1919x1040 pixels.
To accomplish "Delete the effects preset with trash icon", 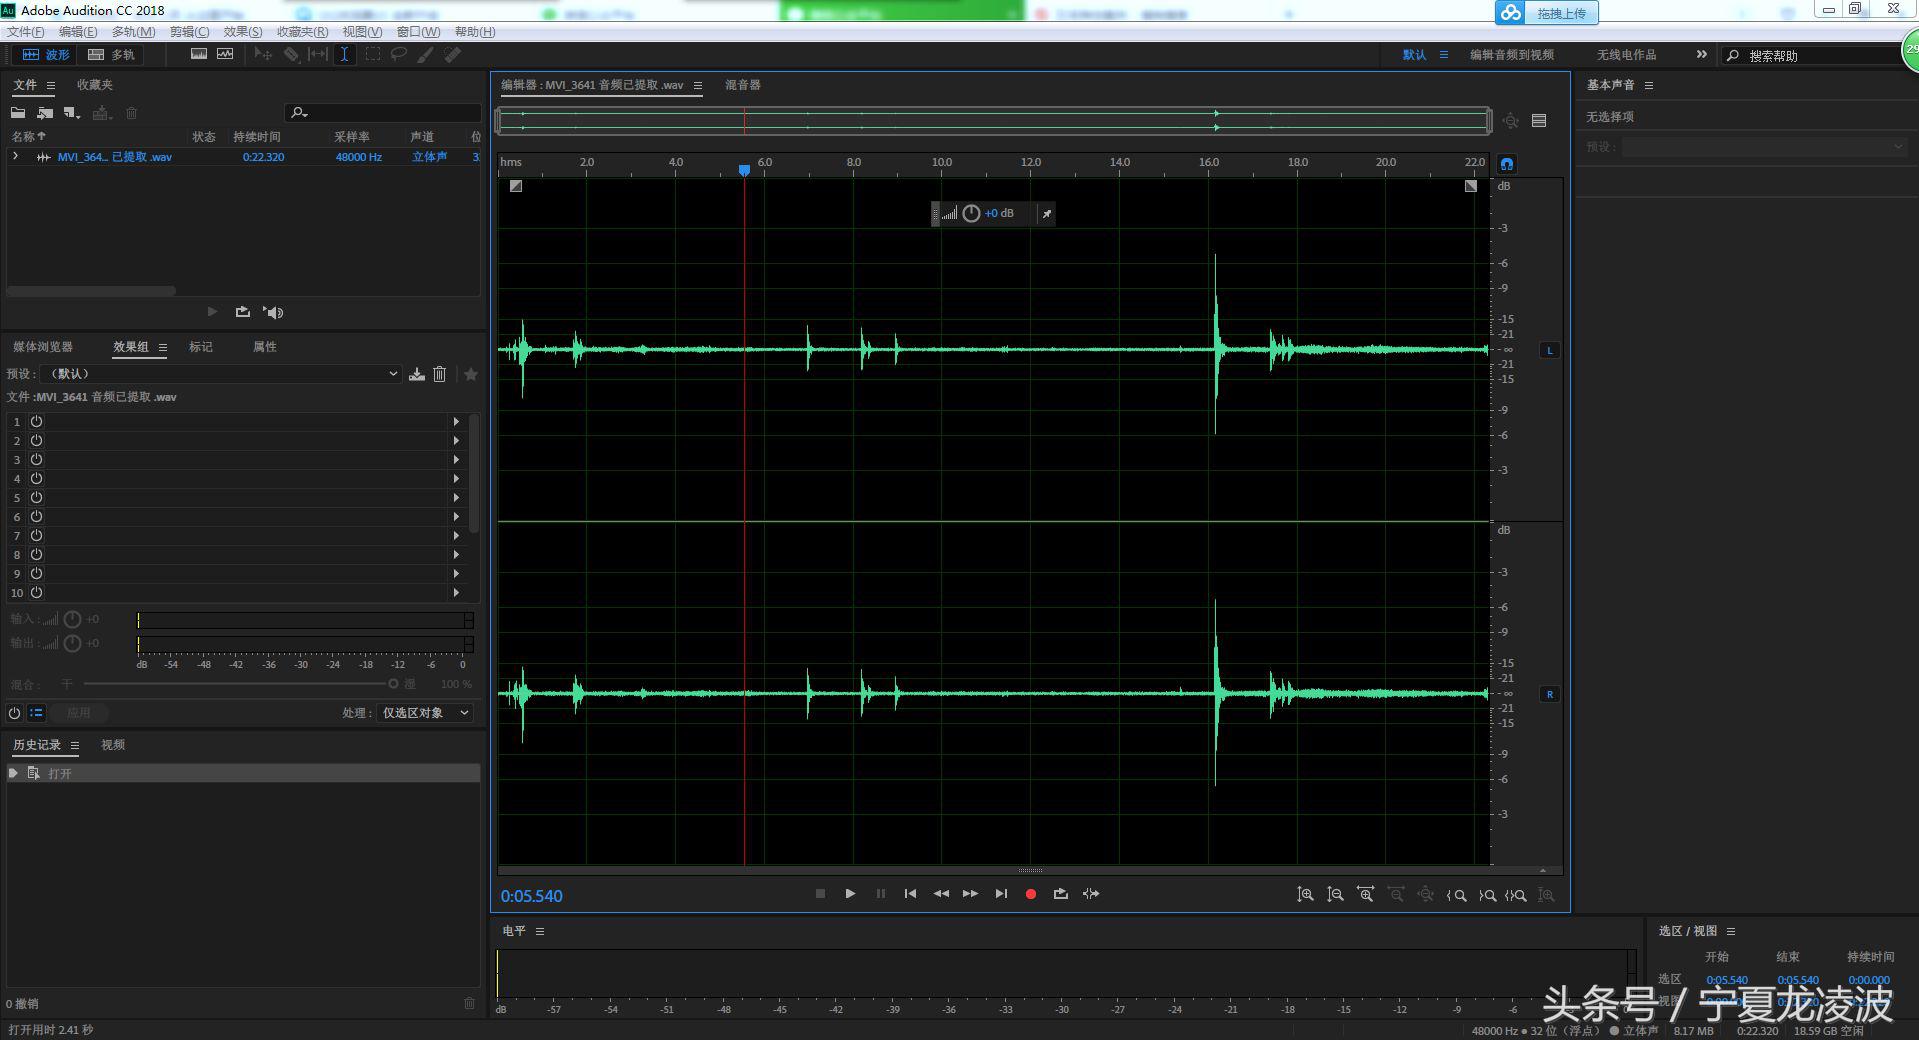I will [439, 374].
